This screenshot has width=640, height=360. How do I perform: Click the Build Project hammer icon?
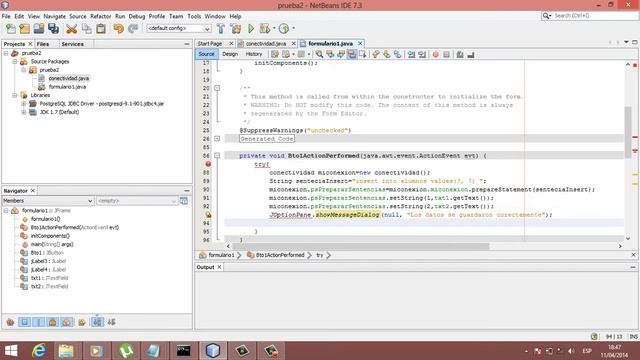[x=221, y=29]
